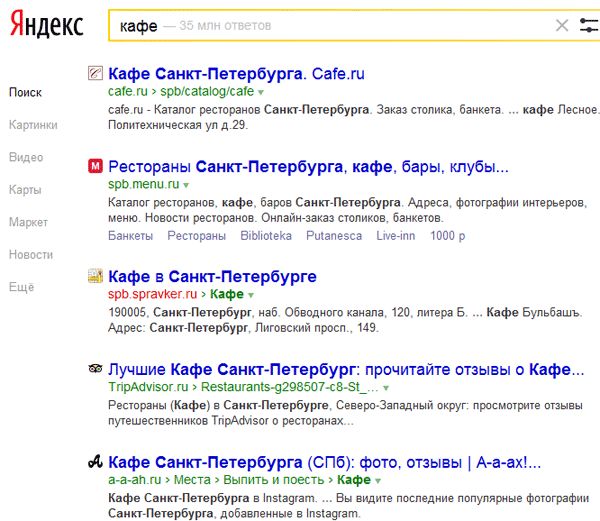
Task: Switch to Карты search
Action: [25, 190]
